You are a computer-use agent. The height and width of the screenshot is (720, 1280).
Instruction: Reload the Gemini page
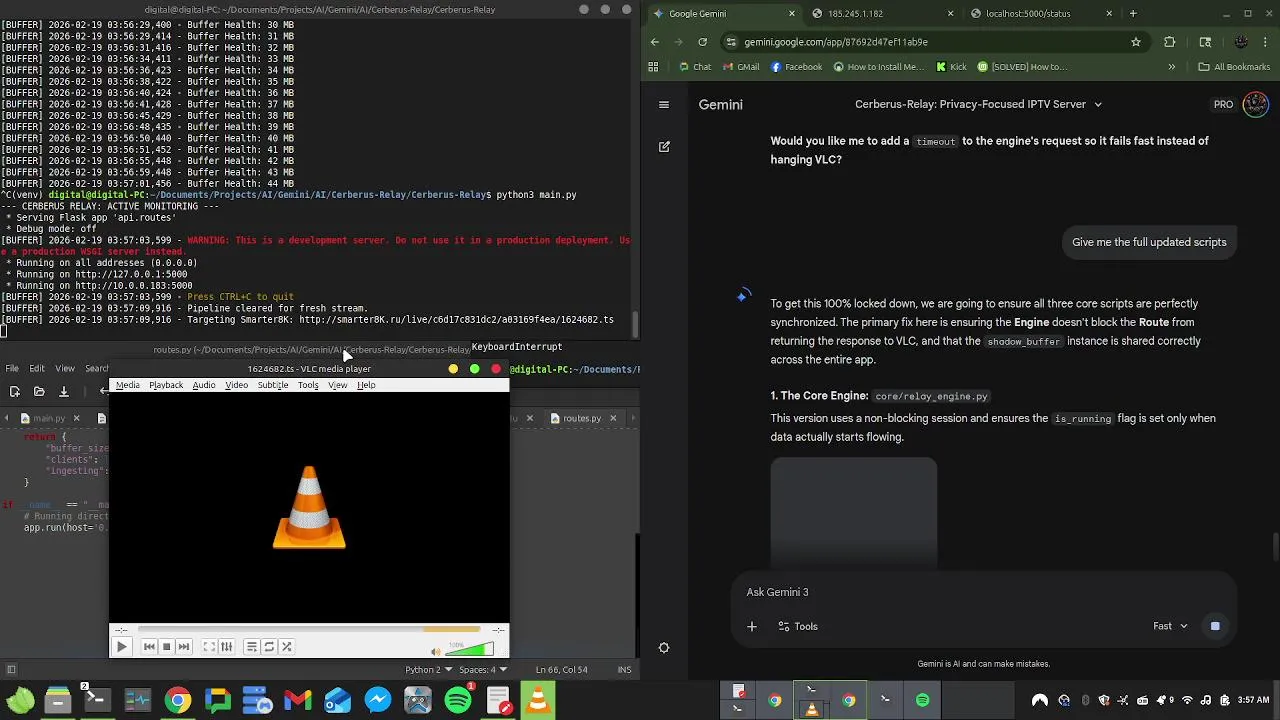pos(703,42)
